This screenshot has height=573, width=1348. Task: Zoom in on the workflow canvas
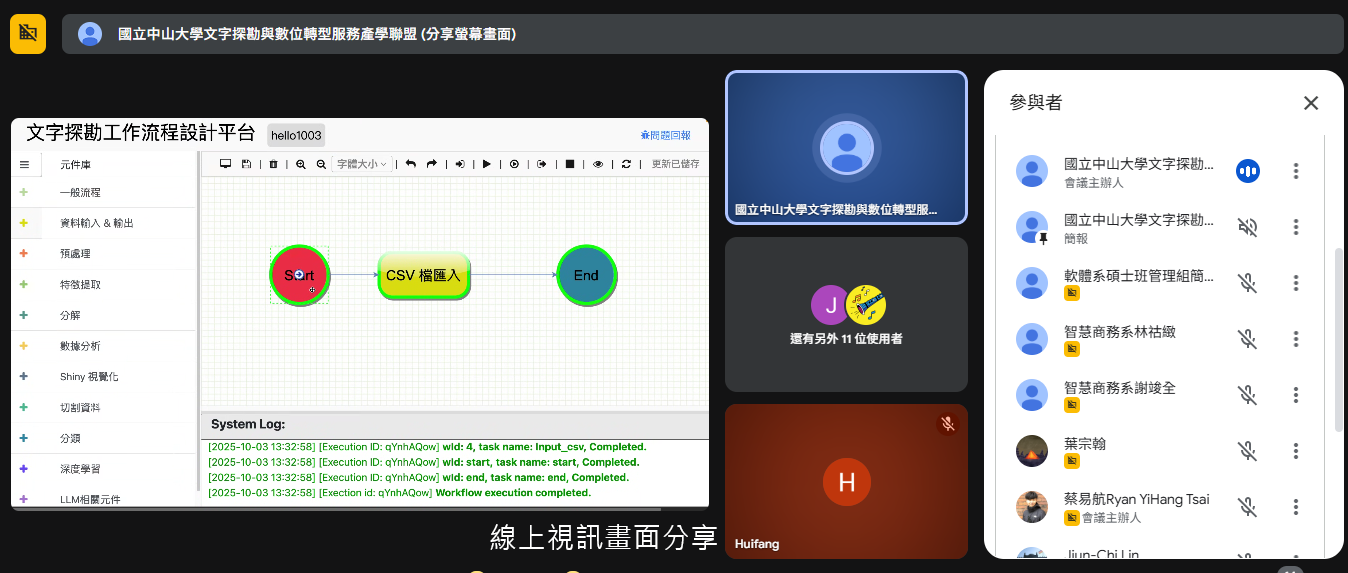pyautogui.click(x=301, y=164)
